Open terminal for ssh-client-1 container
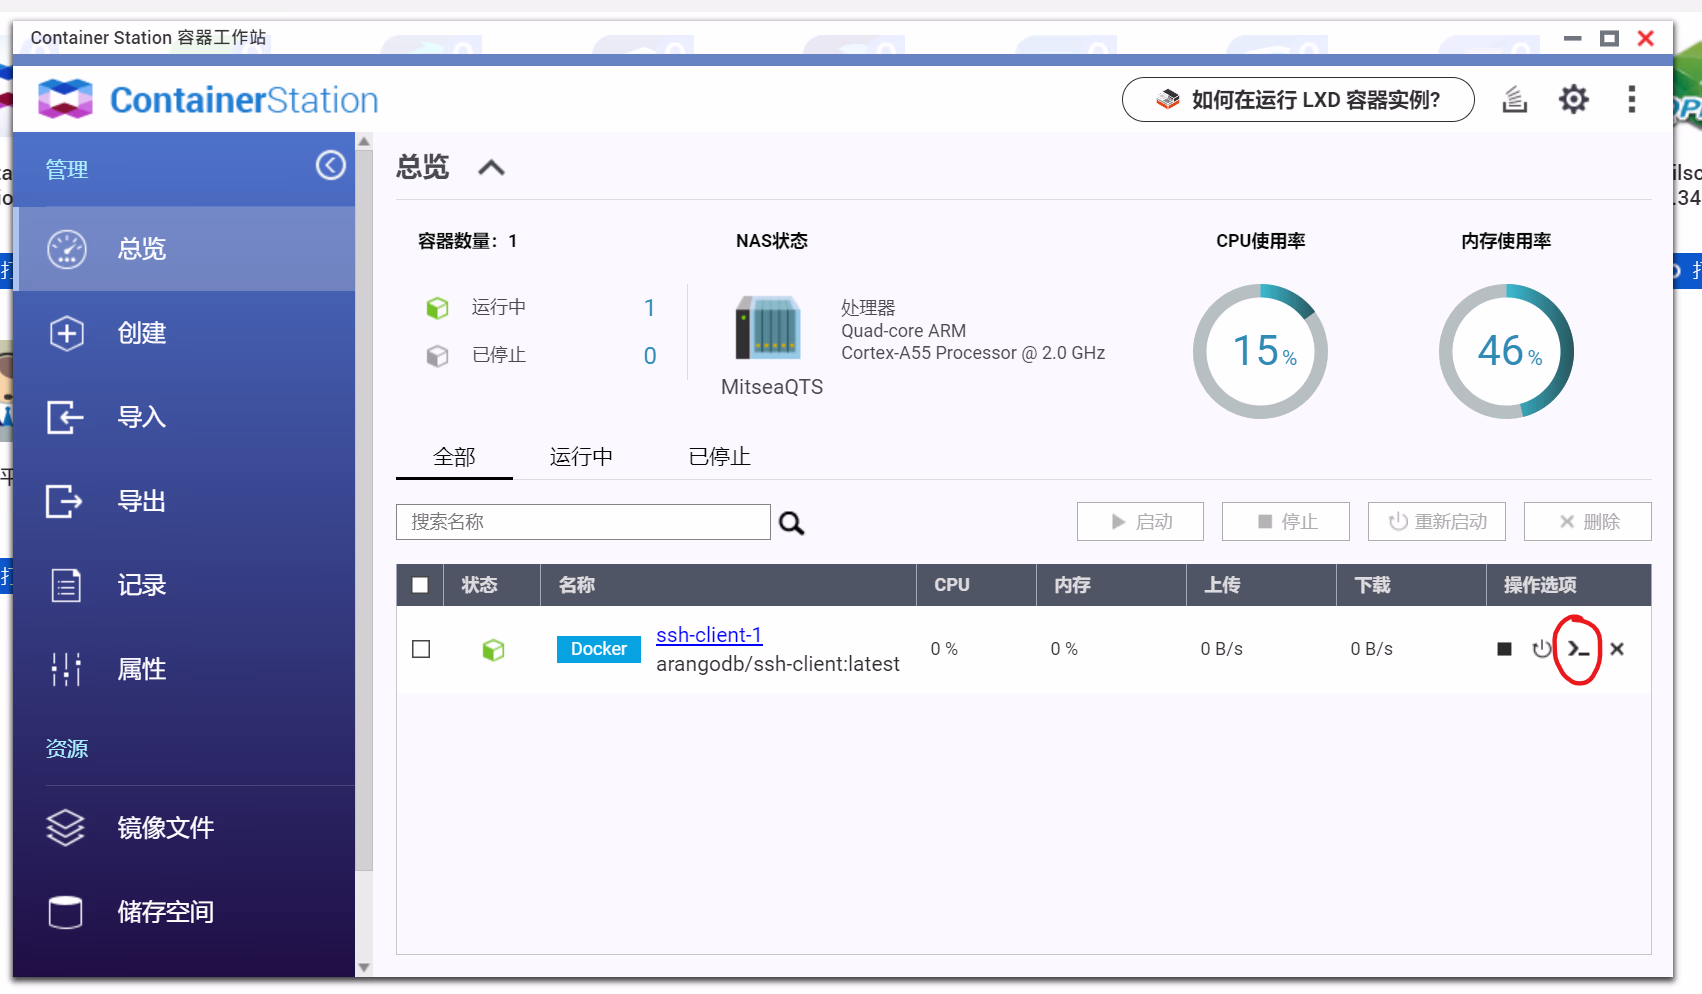The height and width of the screenshot is (994, 1702). 1578,650
